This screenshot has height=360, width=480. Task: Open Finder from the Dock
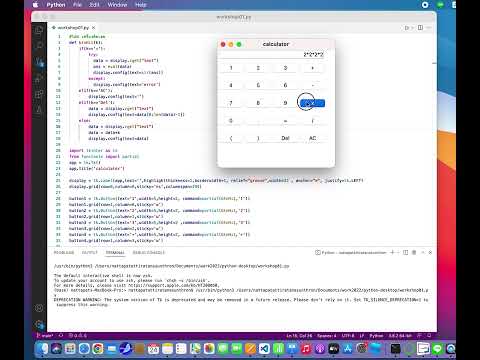coord(42,349)
